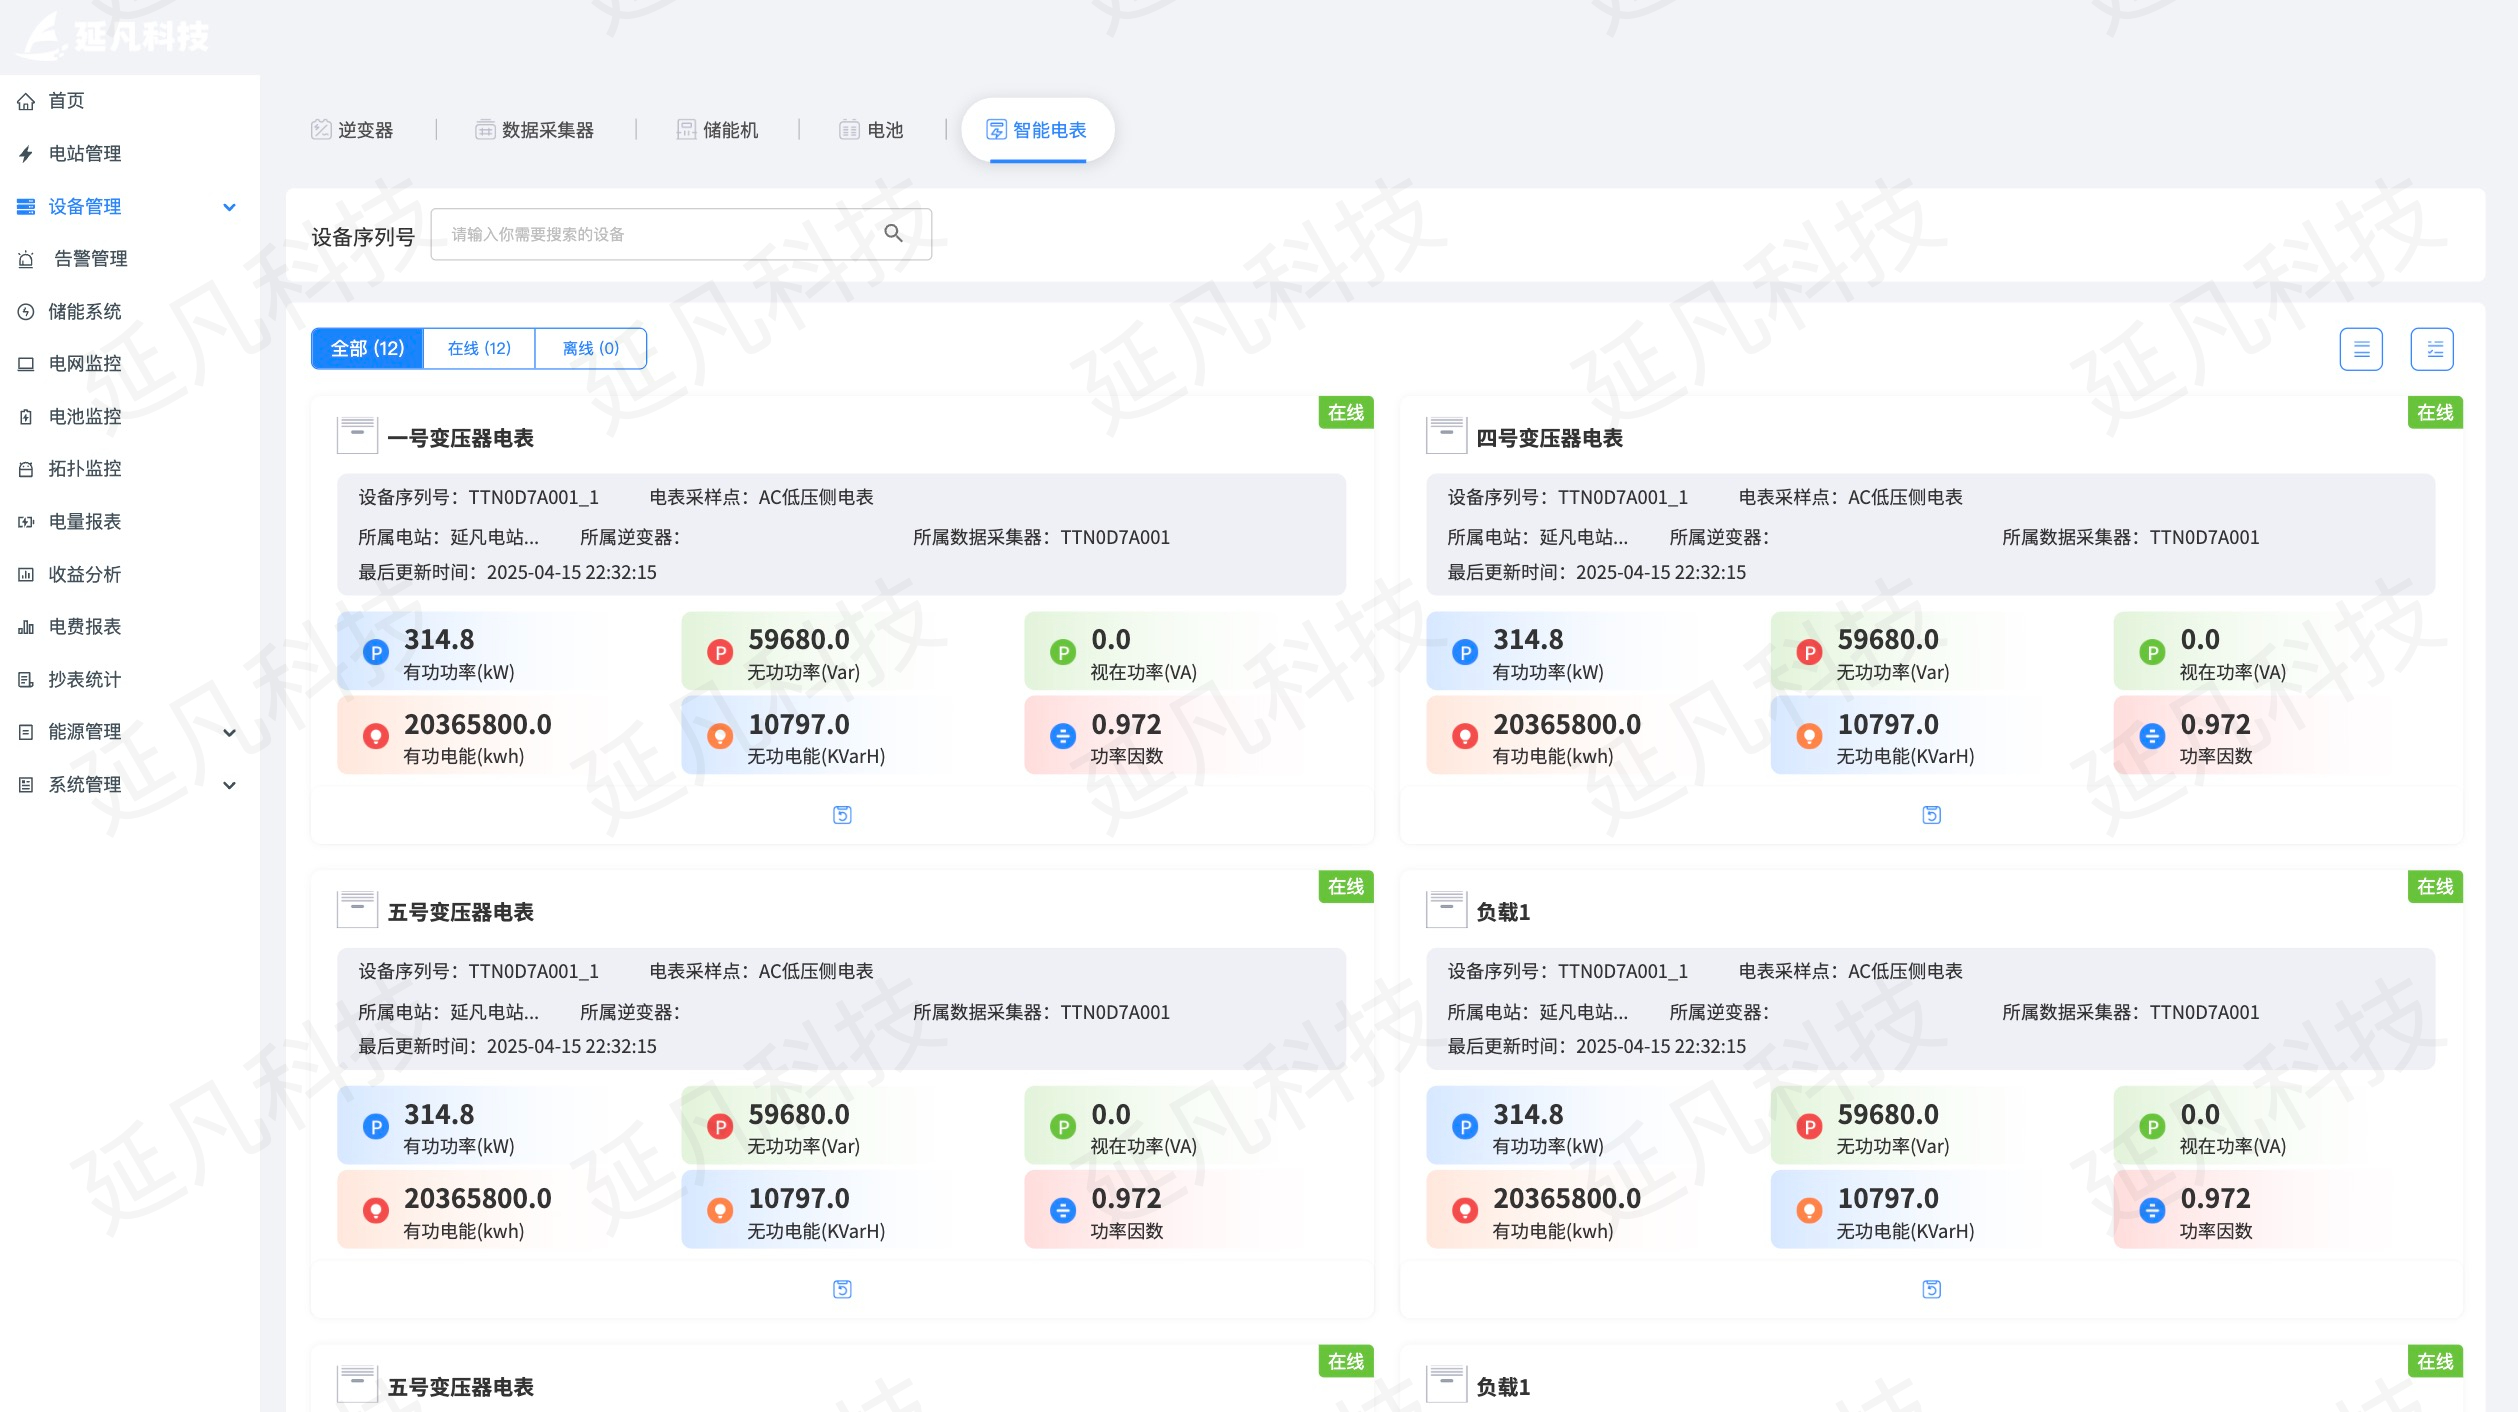
Task: Select the 在线 (12) filter
Action: pyautogui.click(x=479, y=348)
